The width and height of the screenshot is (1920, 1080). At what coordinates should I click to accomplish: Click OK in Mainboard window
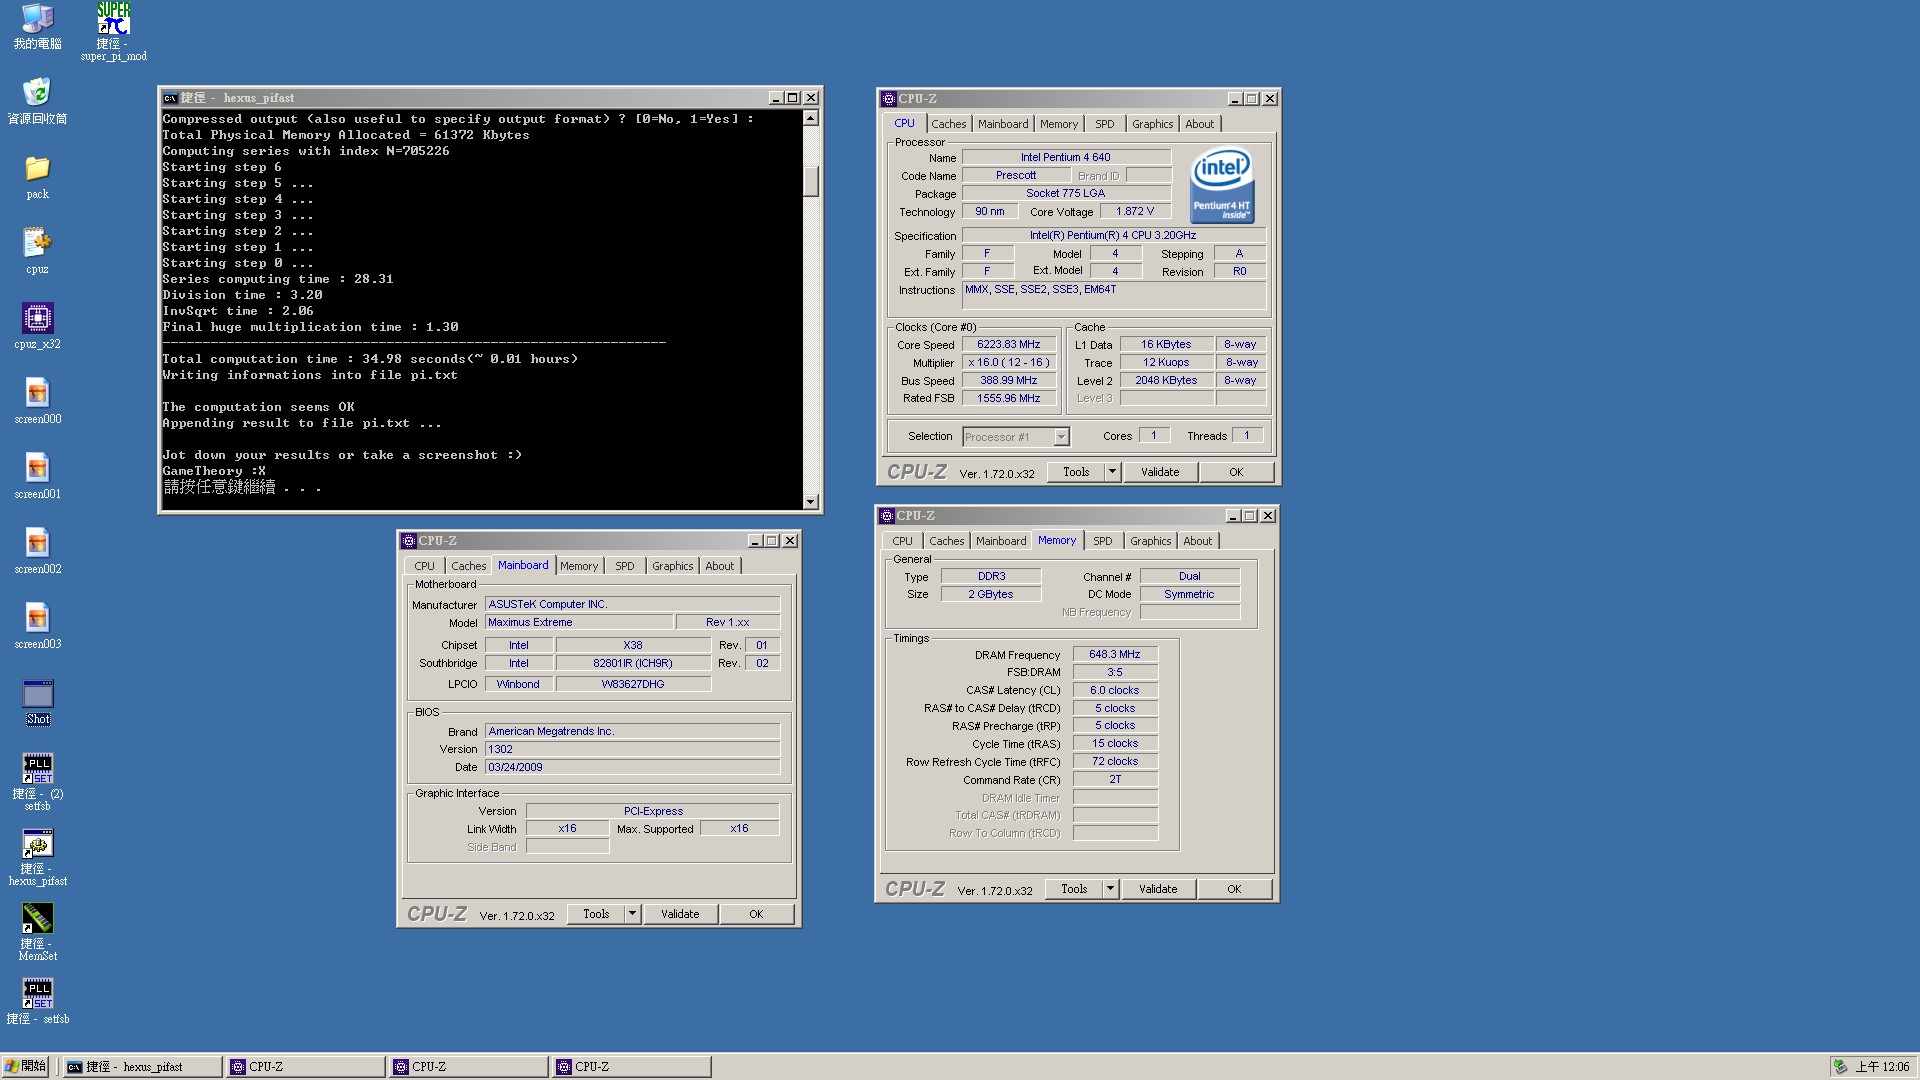pos(756,914)
